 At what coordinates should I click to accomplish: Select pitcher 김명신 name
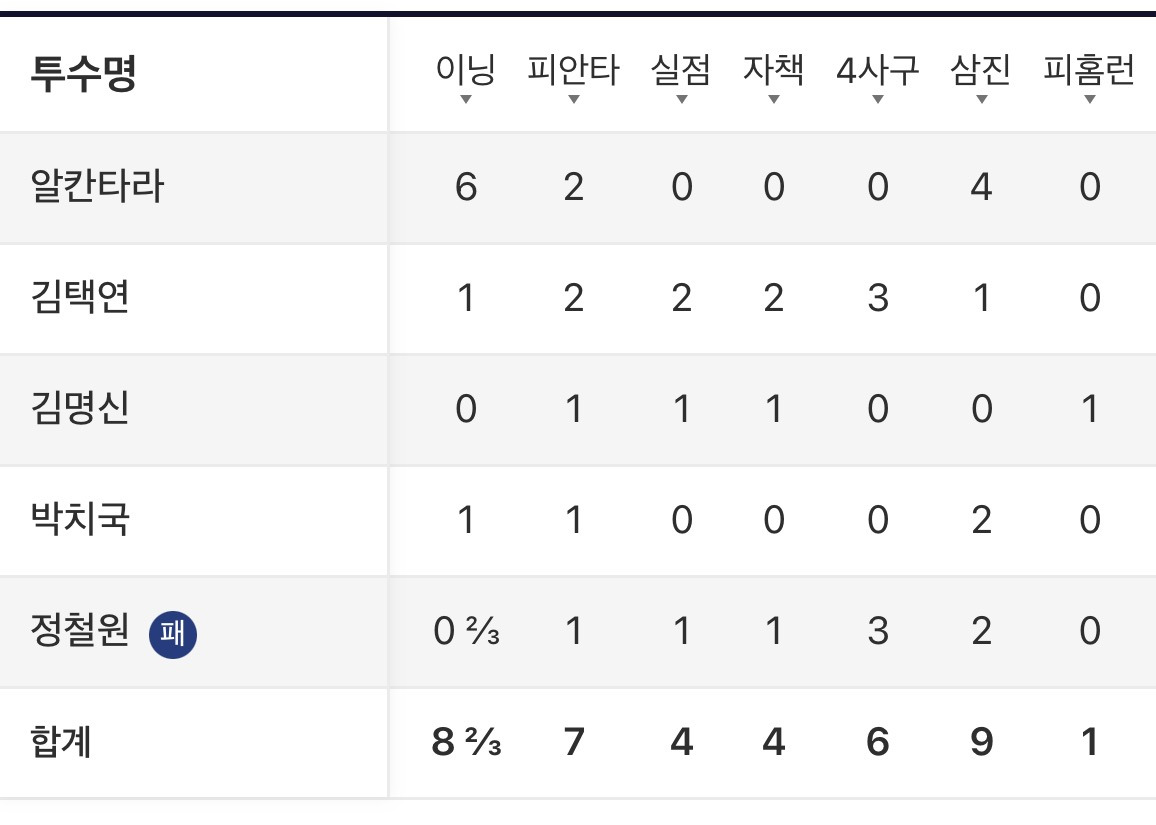(x=80, y=408)
